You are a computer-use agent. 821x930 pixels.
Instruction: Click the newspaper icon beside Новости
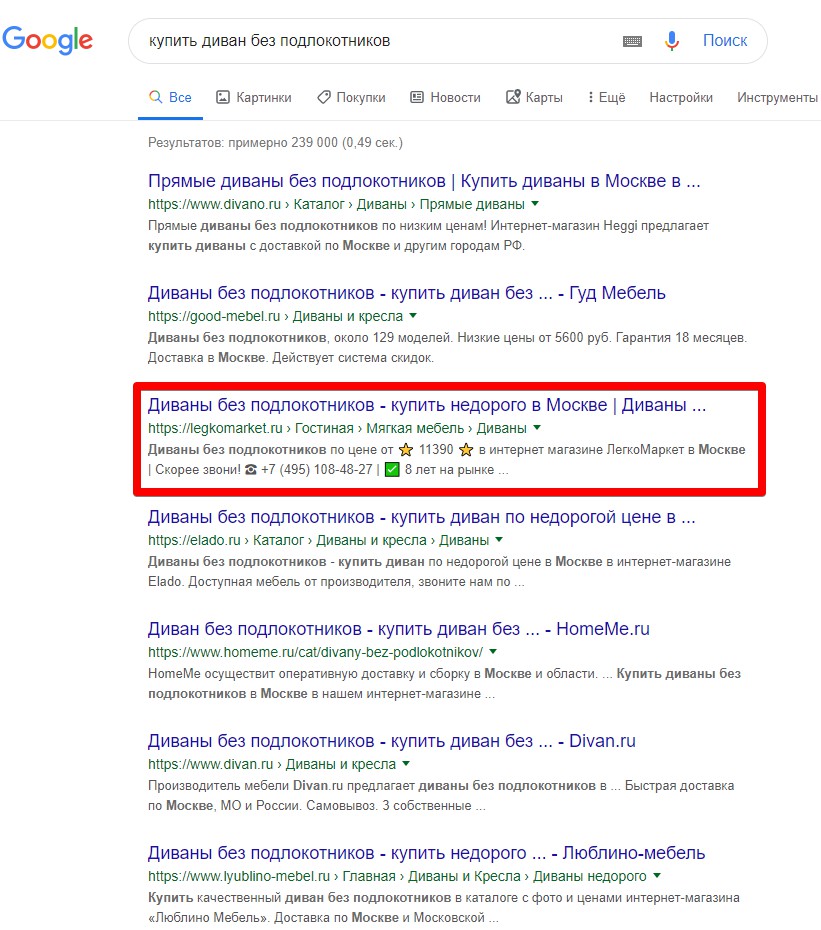click(x=417, y=97)
